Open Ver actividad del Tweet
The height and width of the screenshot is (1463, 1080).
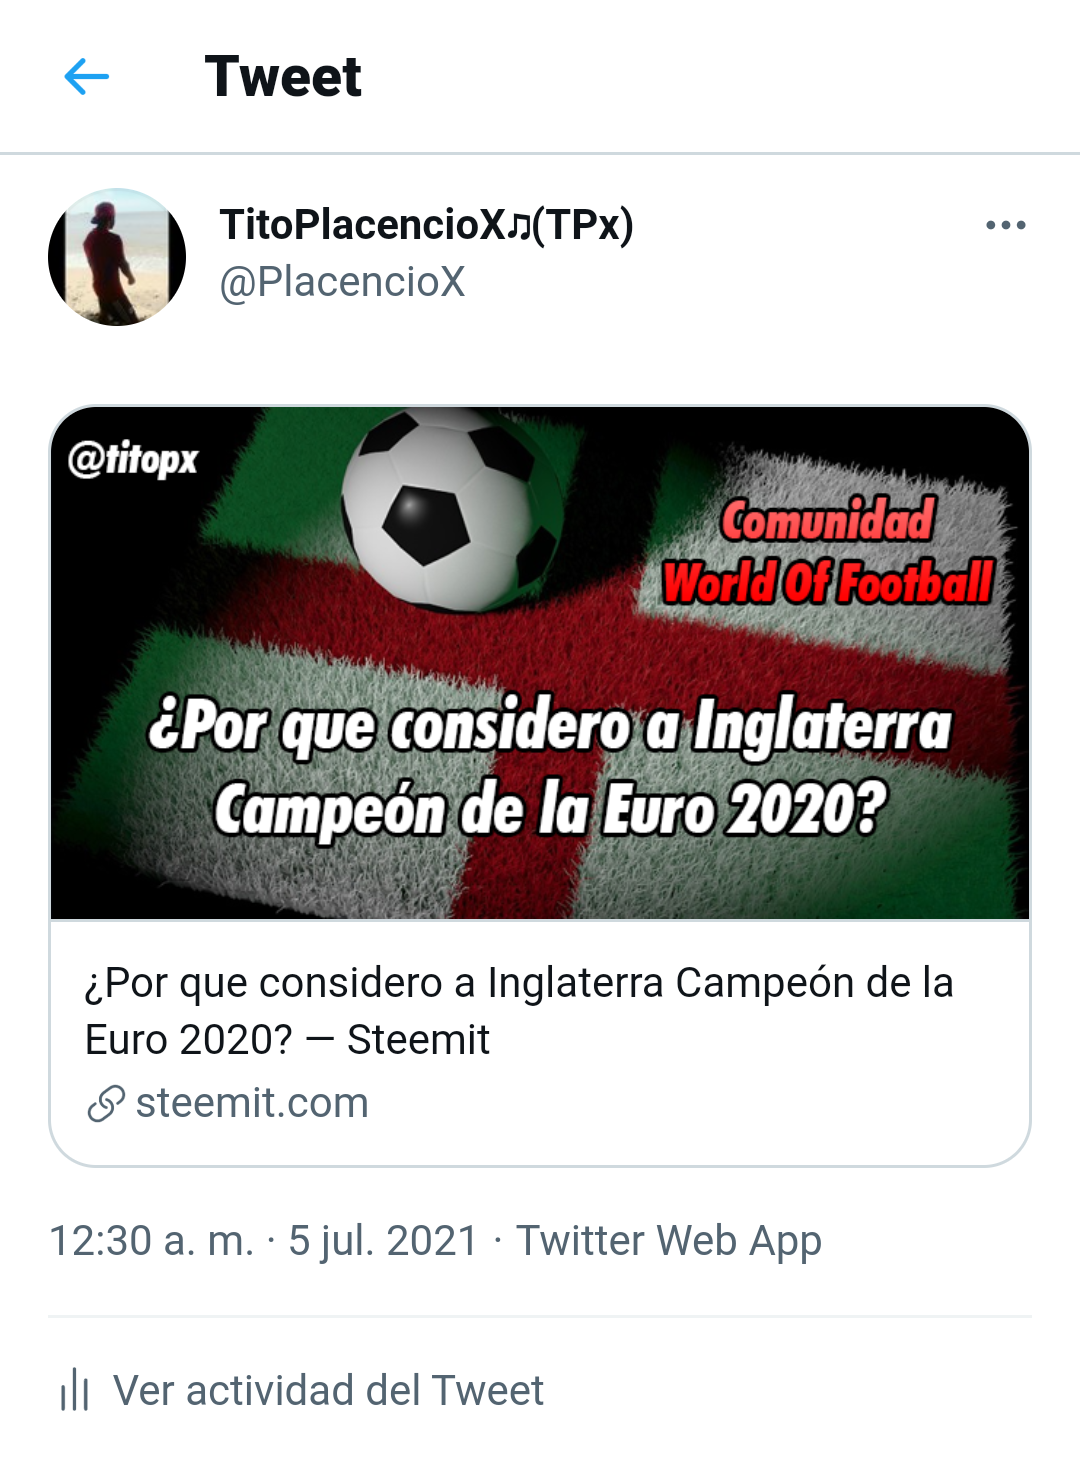[328, 1391]
